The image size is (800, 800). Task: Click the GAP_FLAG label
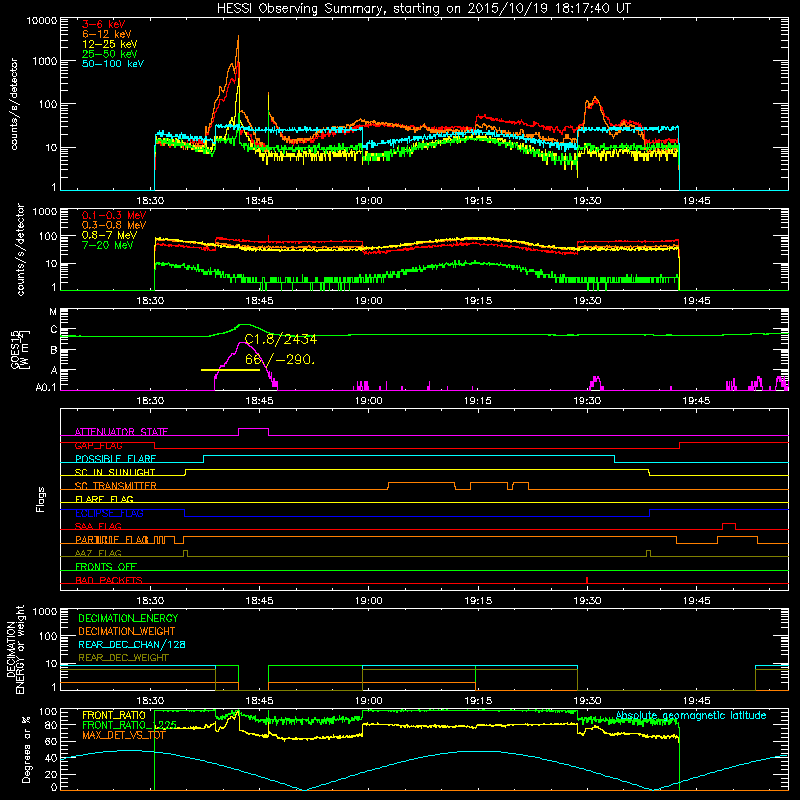point(98,445)
